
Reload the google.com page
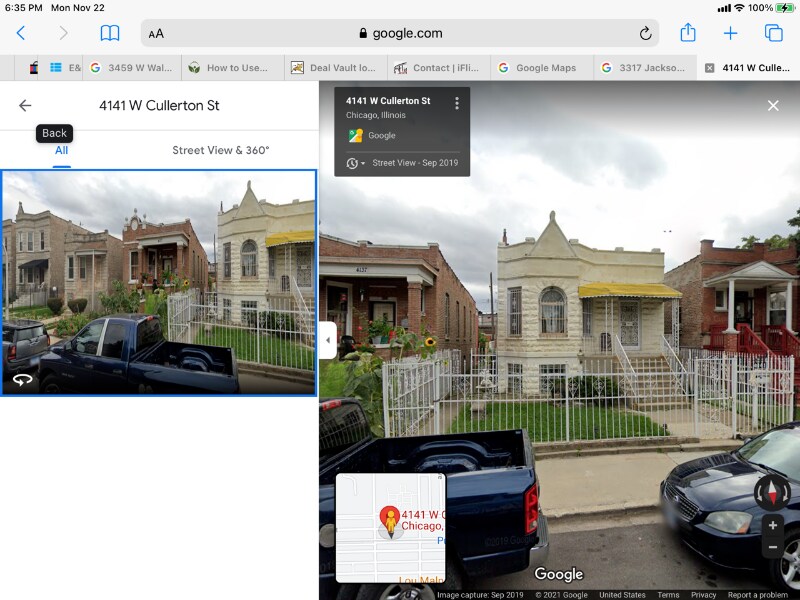tap(646, 33)
